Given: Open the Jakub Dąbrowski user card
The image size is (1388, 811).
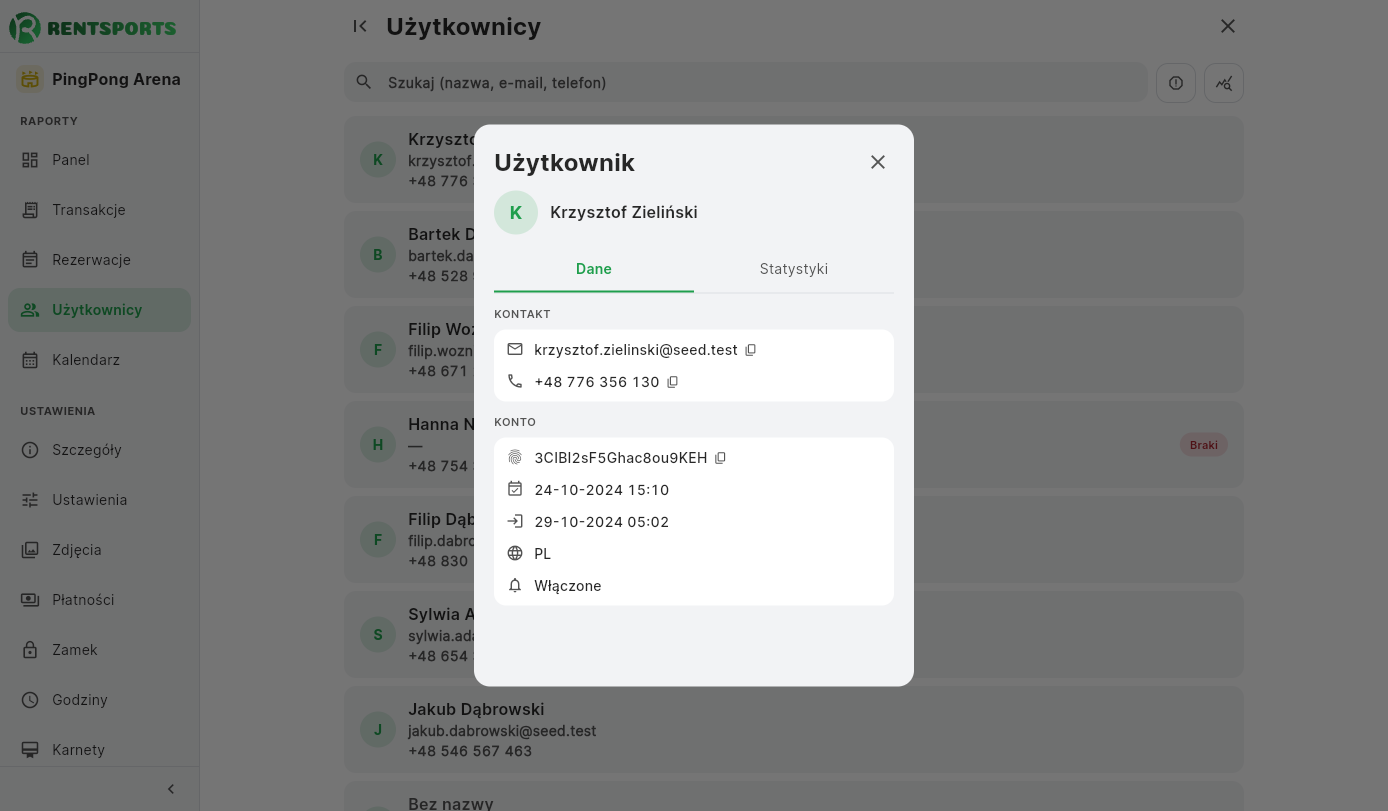Looking at the screenshot, I should tap(794, 729).
